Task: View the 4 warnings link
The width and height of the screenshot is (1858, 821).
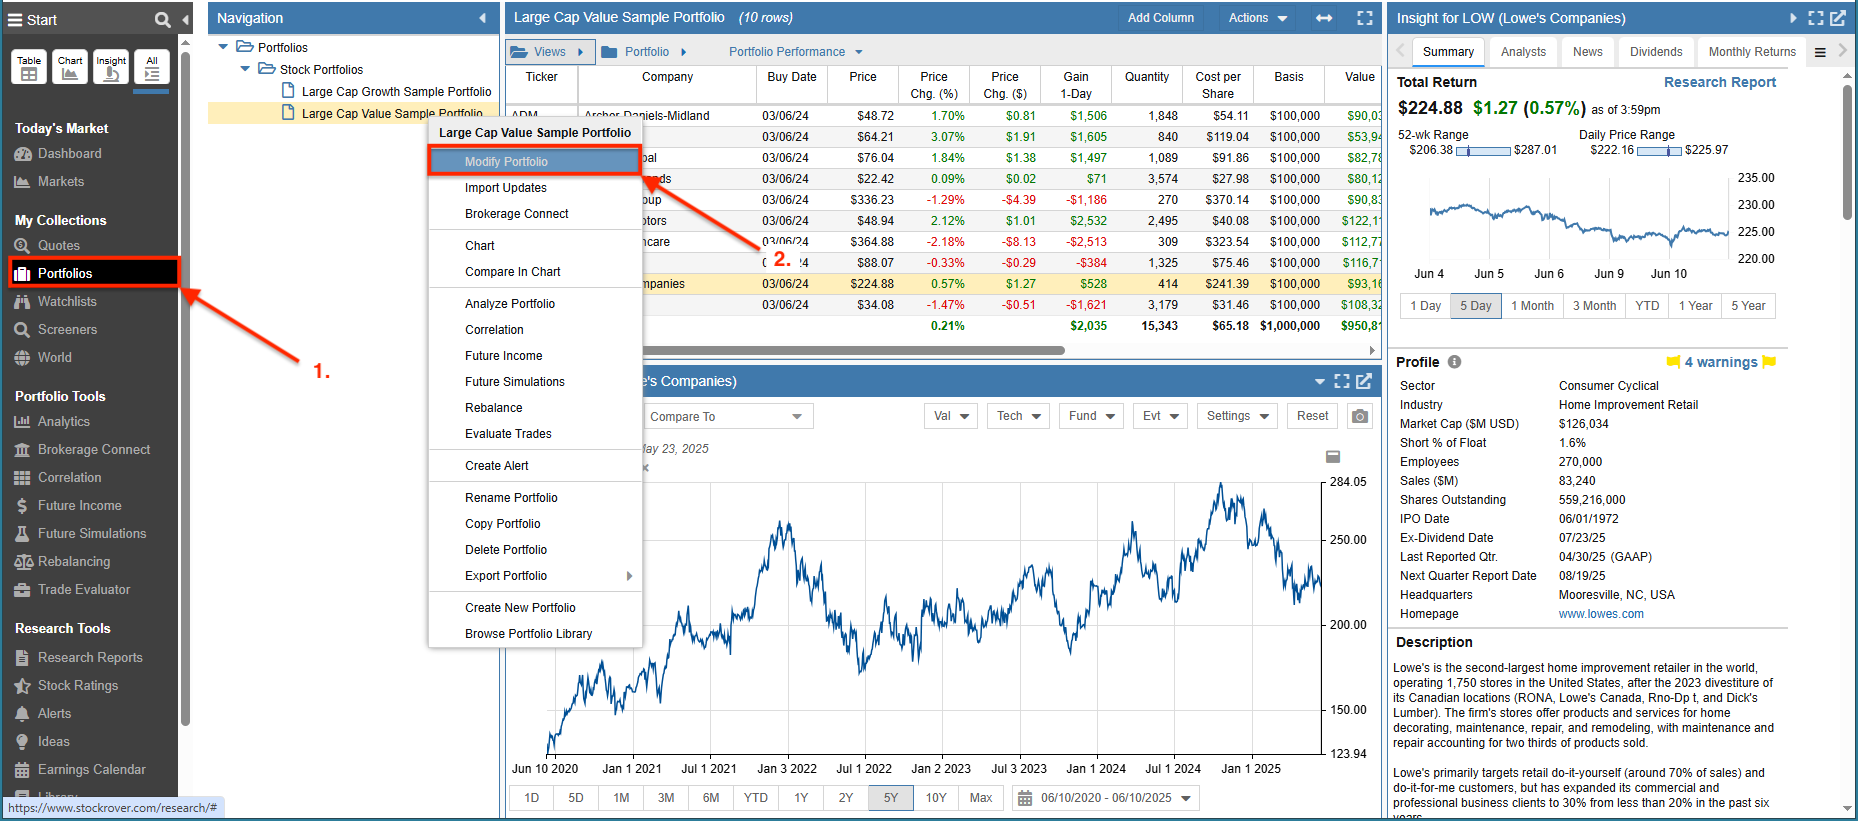Action: point(1721,362)
